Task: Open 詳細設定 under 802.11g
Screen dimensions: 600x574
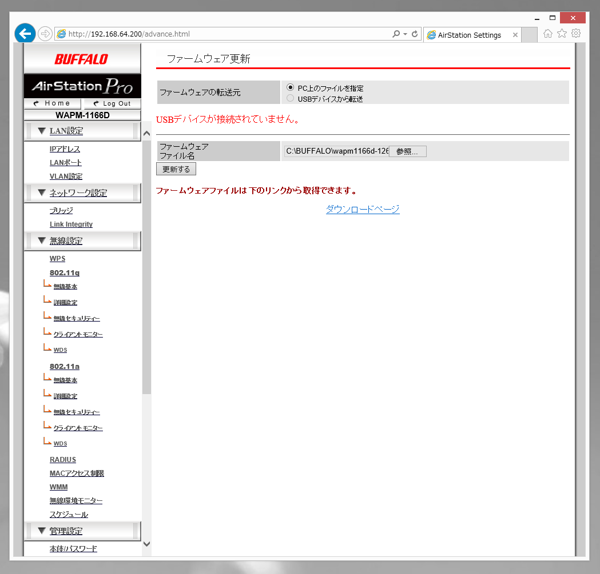Action: [65, 303]
